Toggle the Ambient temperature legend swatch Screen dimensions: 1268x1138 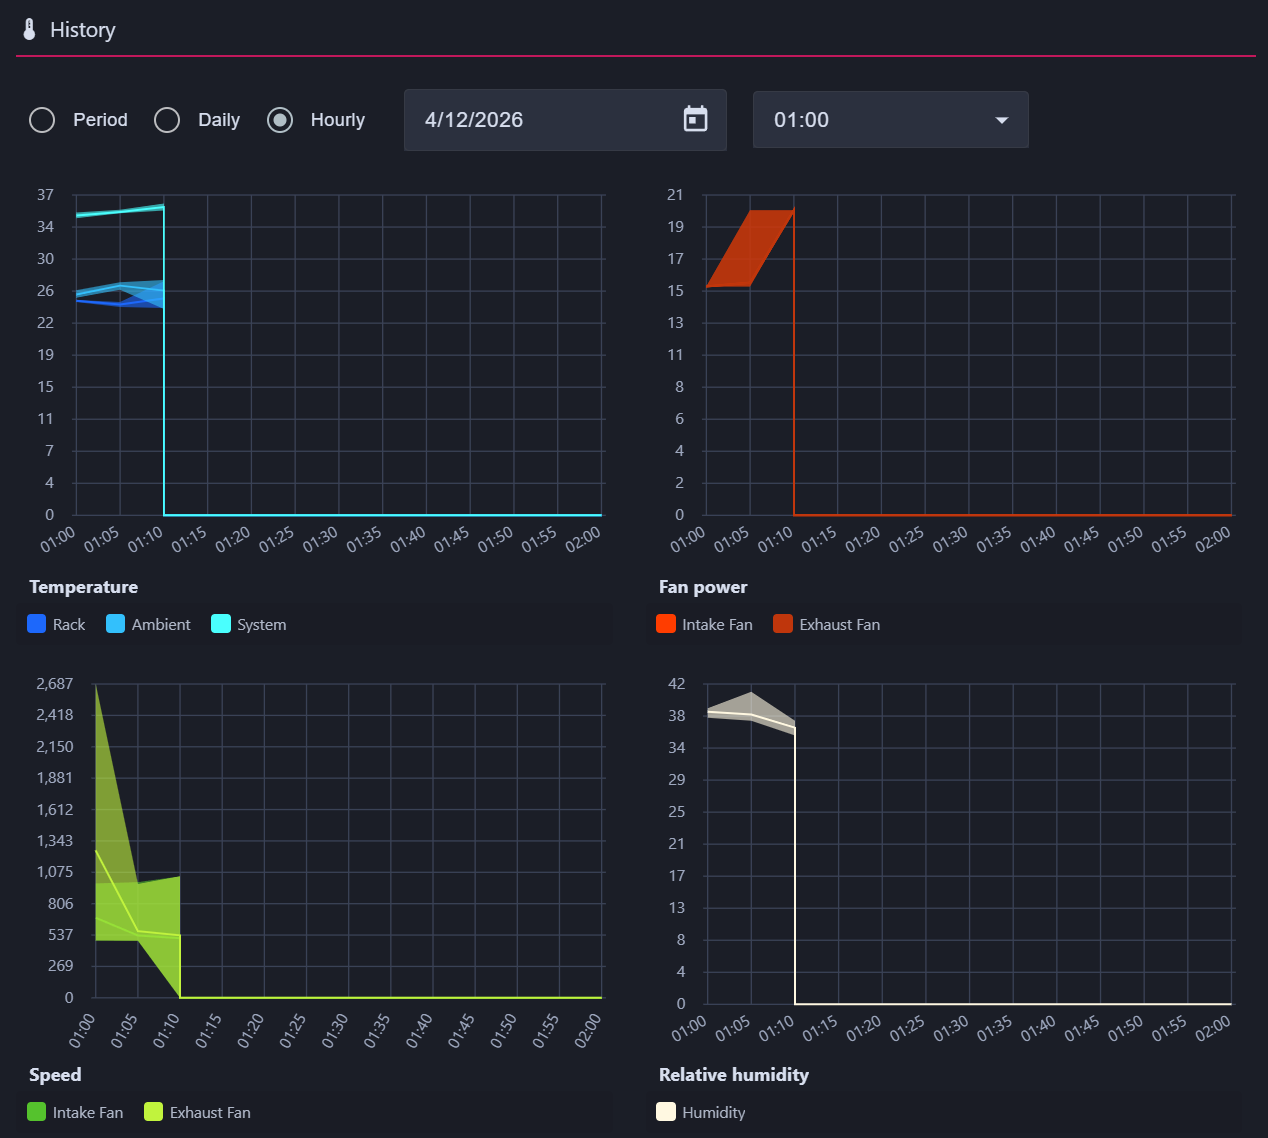[x=116, y=624]
